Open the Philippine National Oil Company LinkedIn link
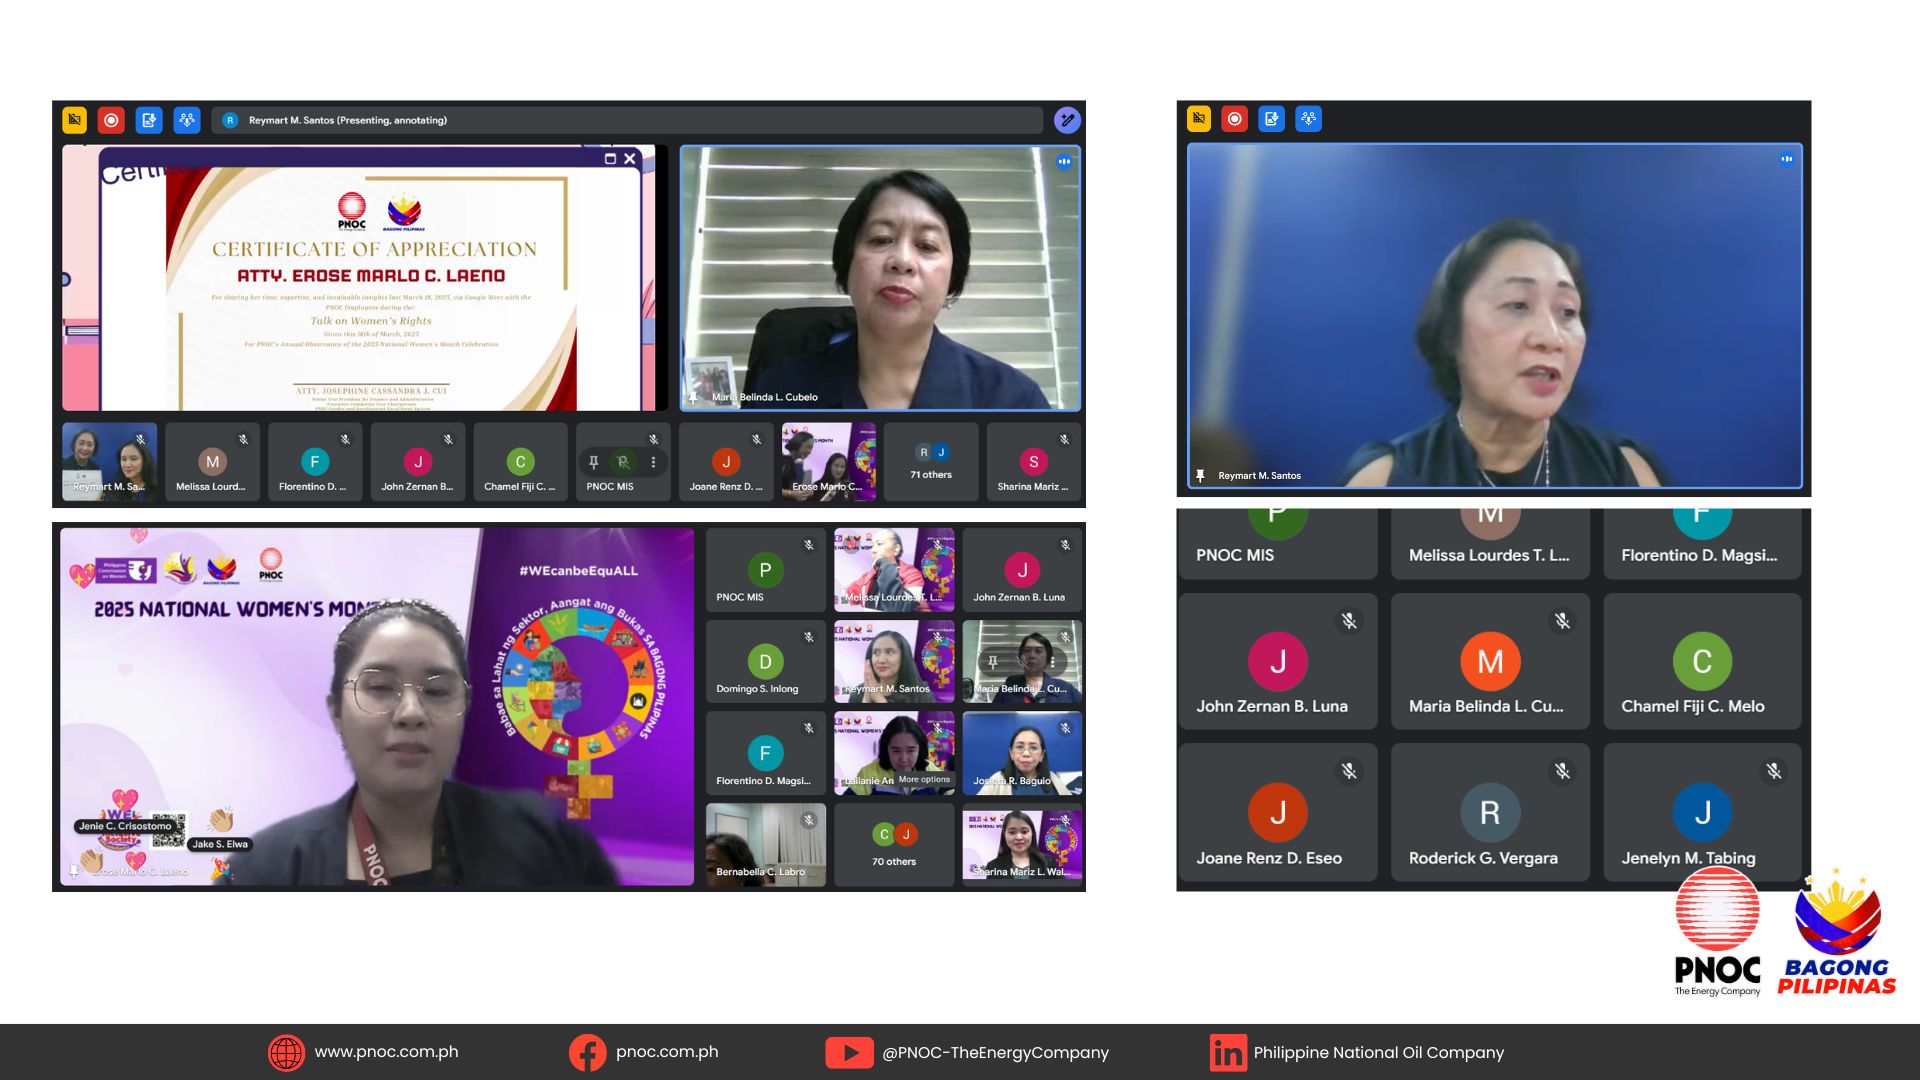Screen dimensions: 1920x1080 click(x=1379, y=1052)
